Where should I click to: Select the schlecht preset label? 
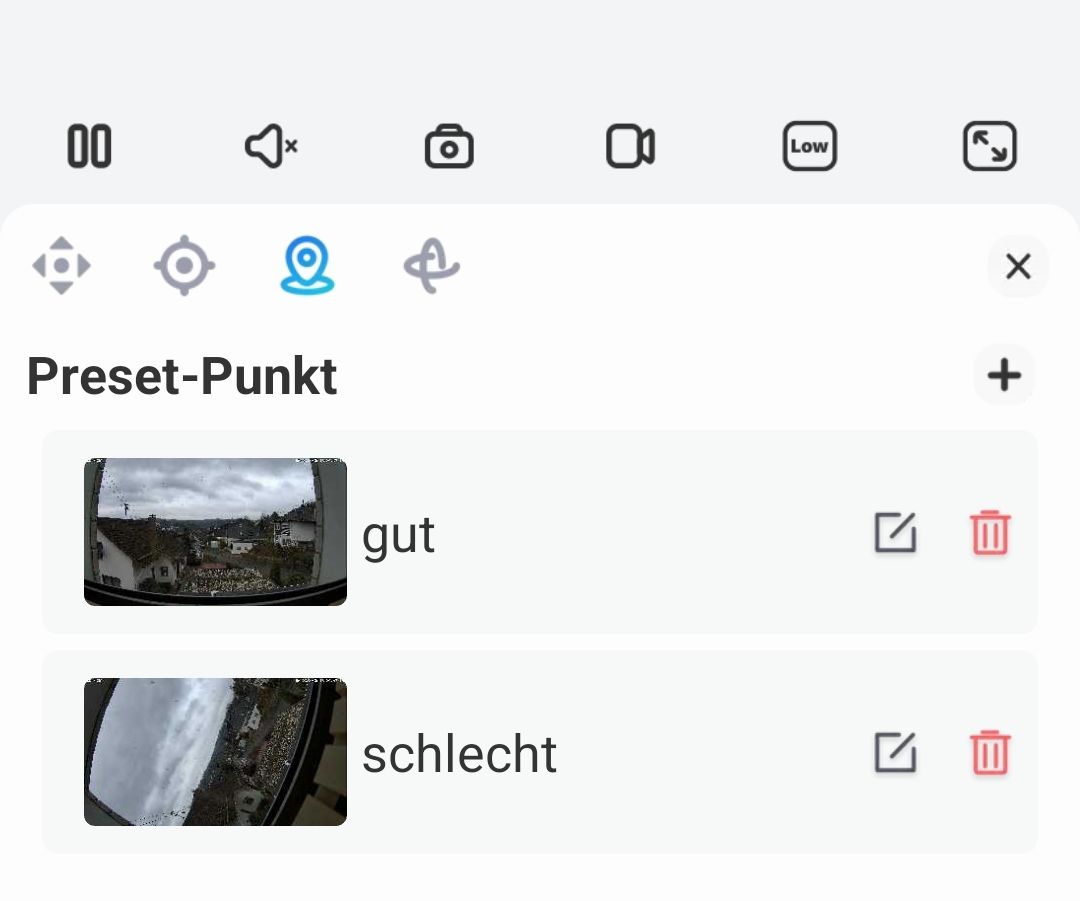pyautogui.click(x=459, y=755)
